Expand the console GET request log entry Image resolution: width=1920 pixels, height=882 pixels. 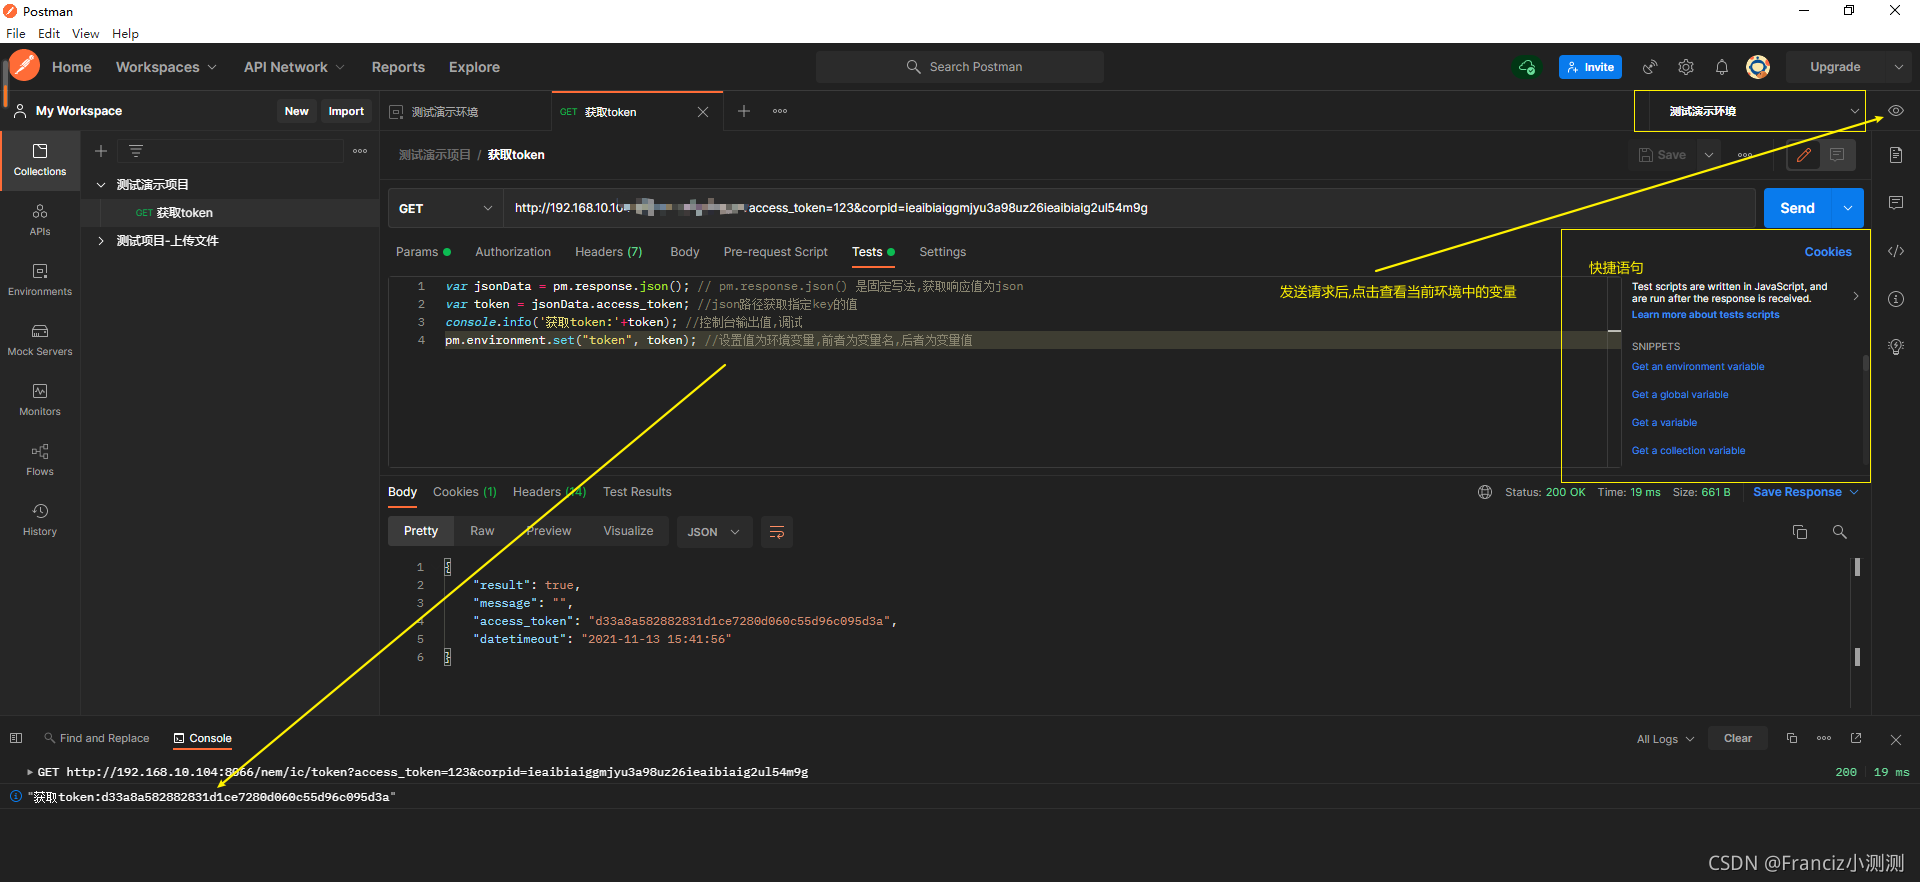click(30, 772)
